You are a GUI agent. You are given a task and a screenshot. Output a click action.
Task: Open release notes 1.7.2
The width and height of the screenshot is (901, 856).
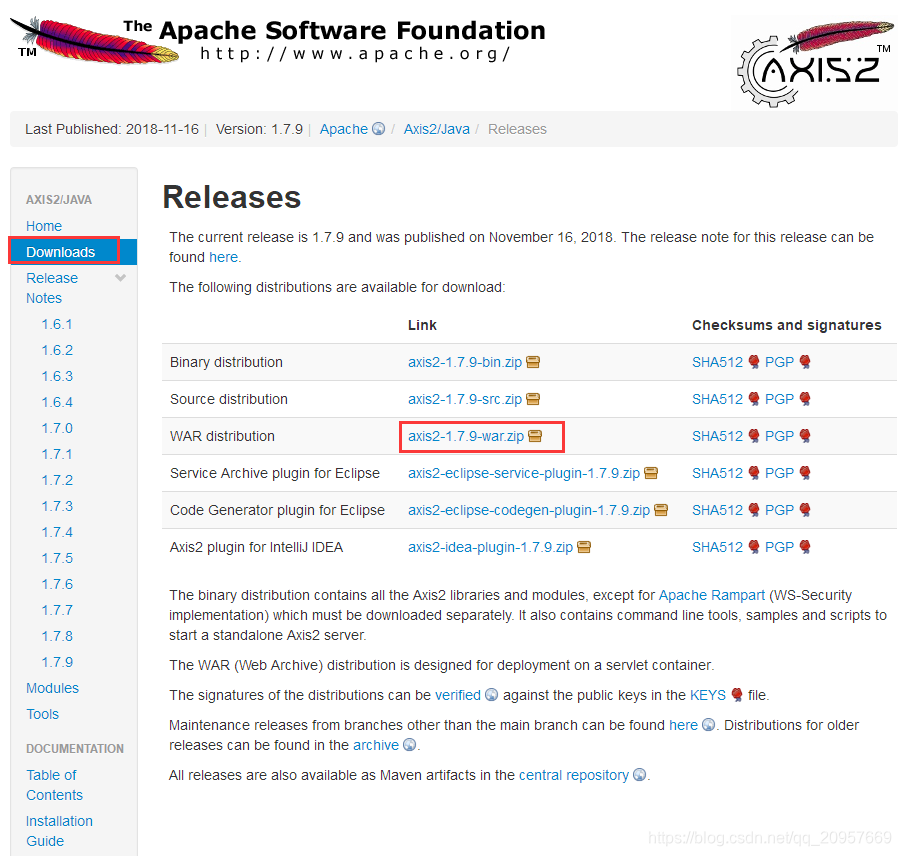point(57,480)
